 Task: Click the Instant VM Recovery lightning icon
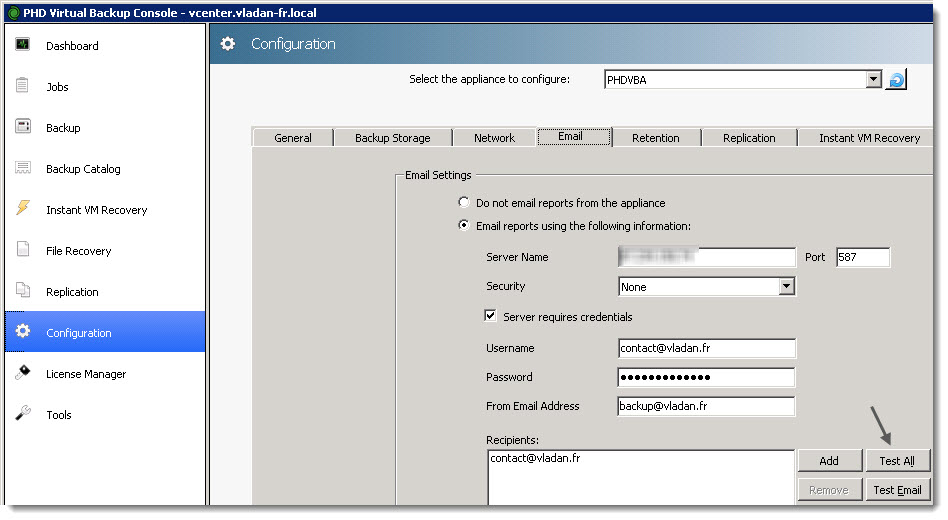pyautogui.click(x=23, y=208)
